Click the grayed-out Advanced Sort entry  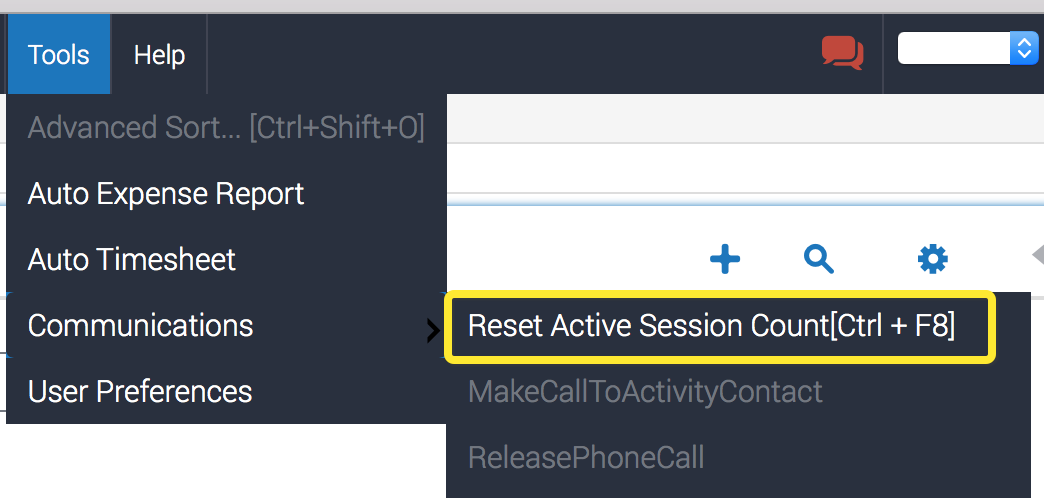(x=226, y=127)
